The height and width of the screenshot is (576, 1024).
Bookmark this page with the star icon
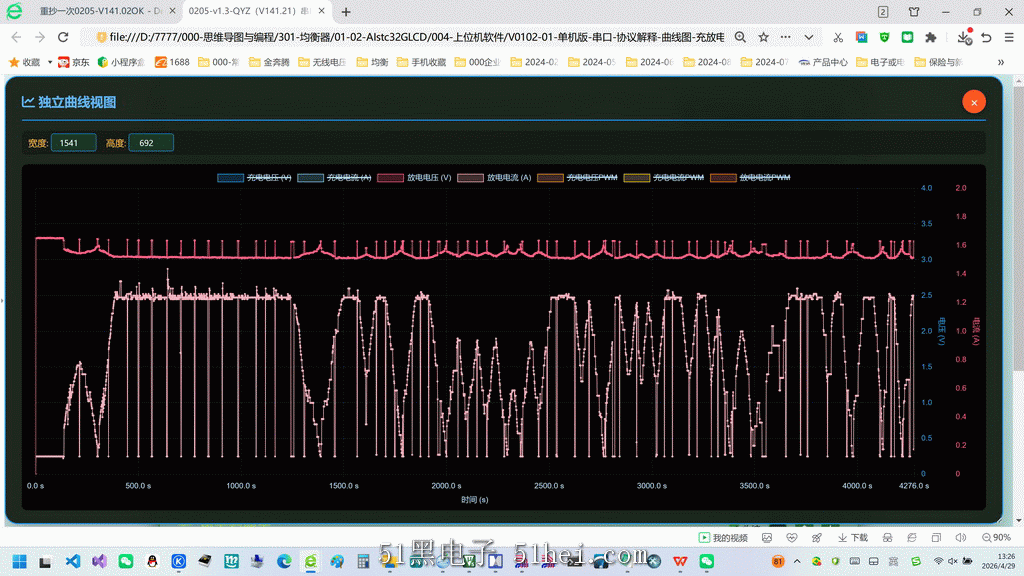click(763, 37)
